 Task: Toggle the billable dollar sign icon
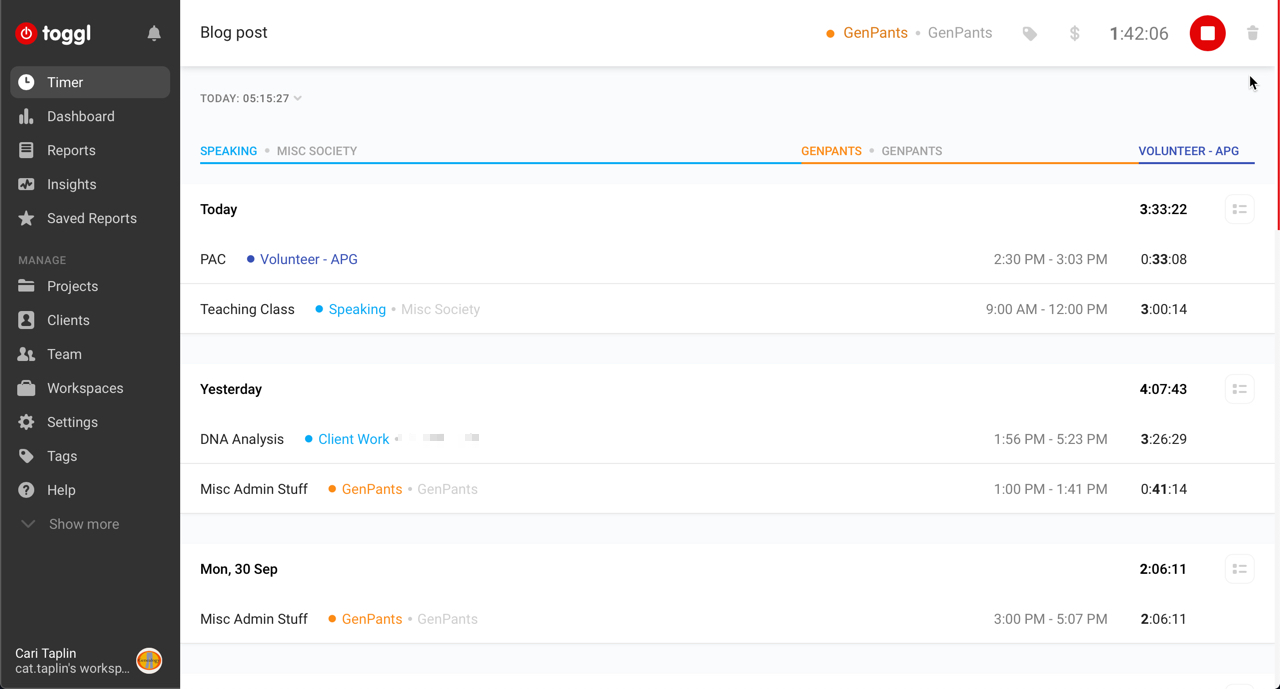tap(1074, 34)
